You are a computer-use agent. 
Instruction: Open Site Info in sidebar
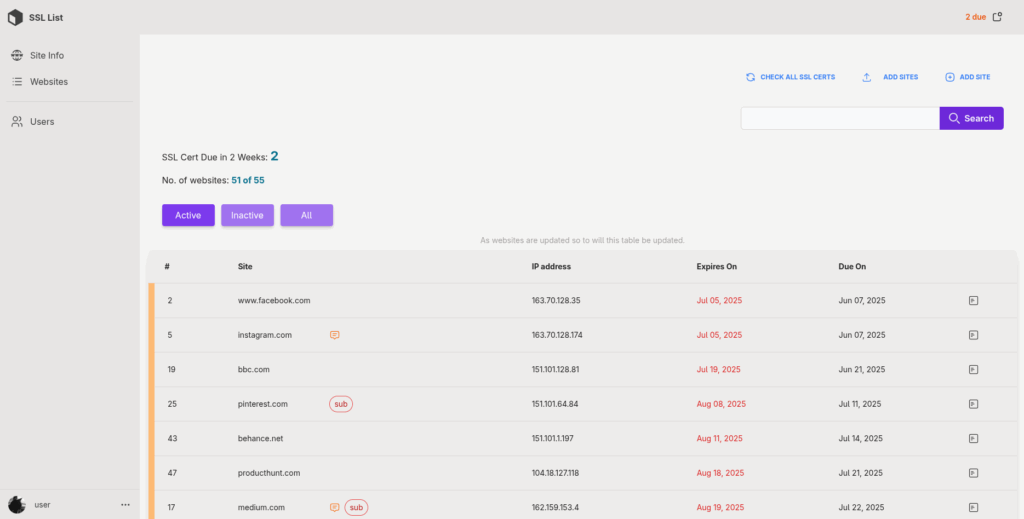pyautogui.click(x=46, y=55)
